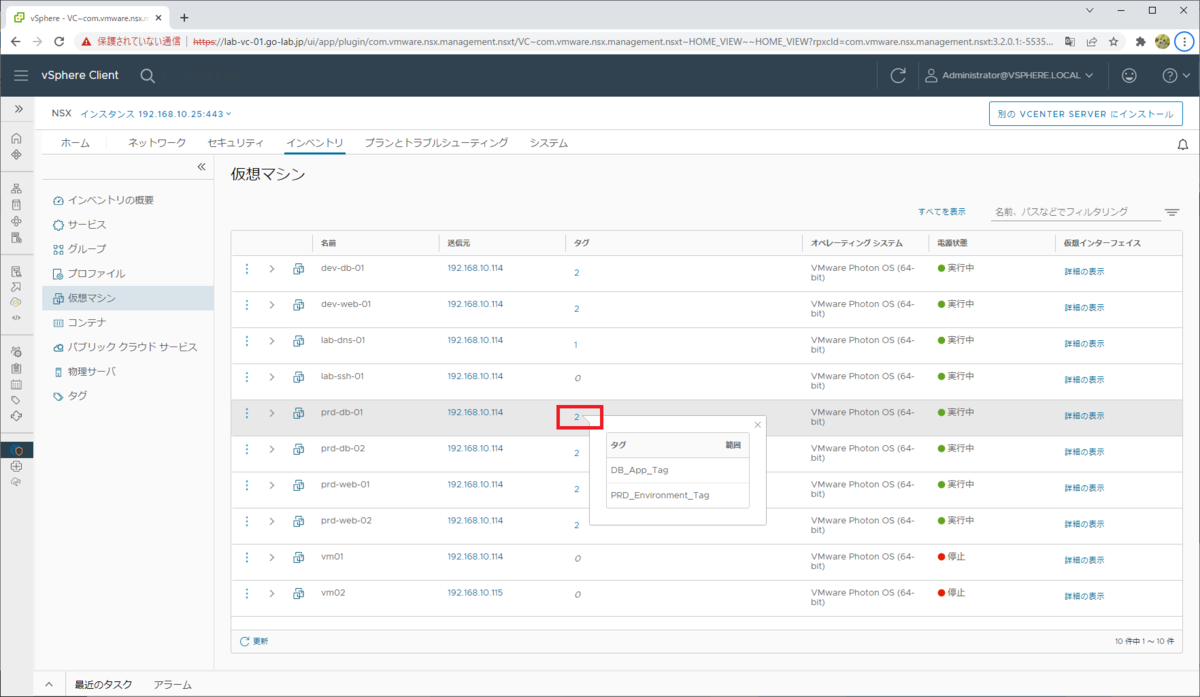Open the システム tab
The height and width of the screenshot is (697, 1200).
pos(549,143)
